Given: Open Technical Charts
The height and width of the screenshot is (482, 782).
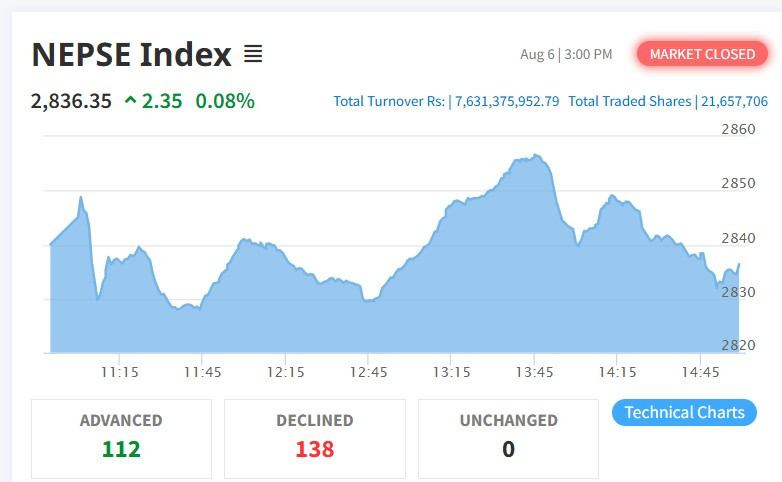Looking at the screenshot, I should (x=684, y=412).
